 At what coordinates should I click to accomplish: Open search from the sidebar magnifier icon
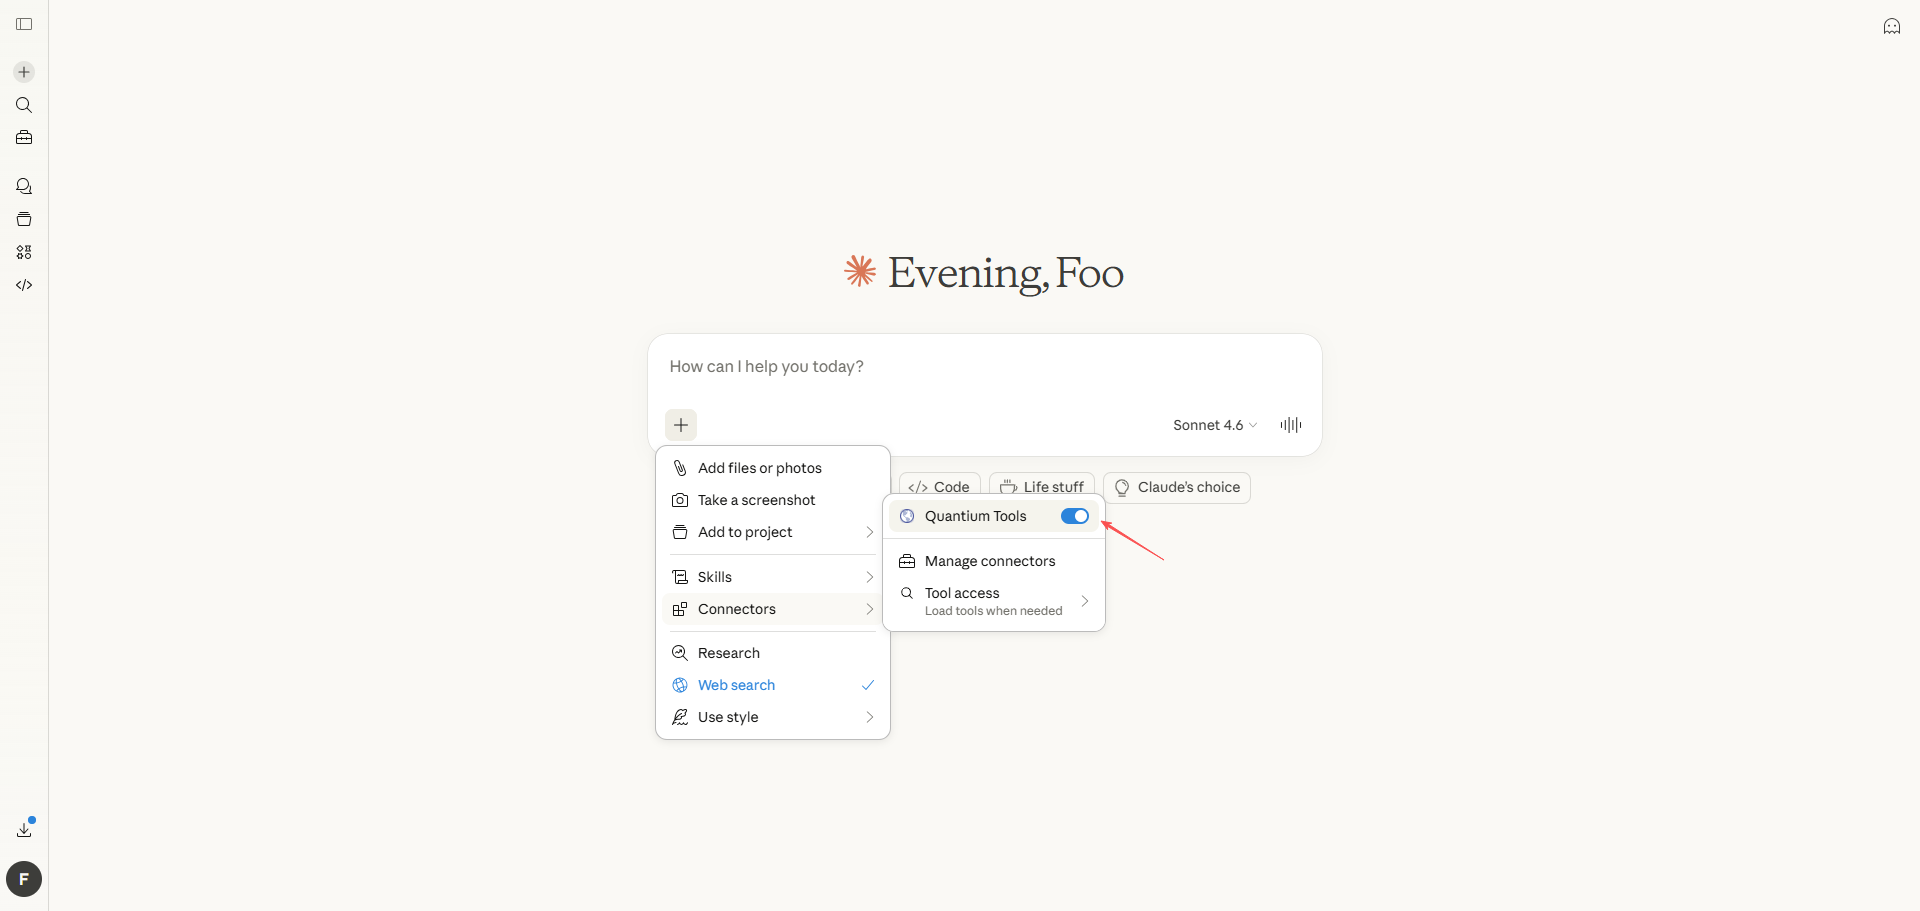click(x=24, y=105)
